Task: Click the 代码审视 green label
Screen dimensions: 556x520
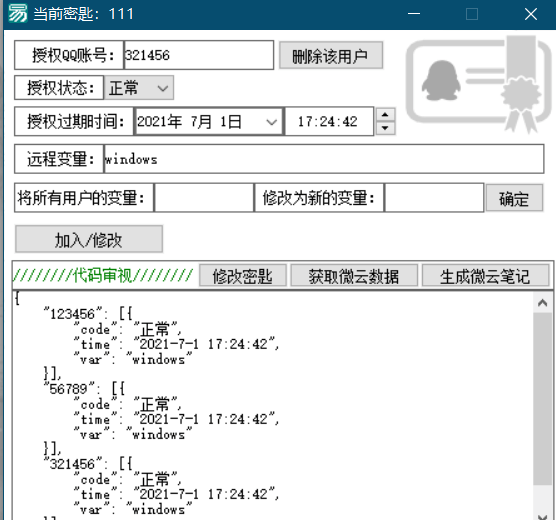Action: coord(103,275)
